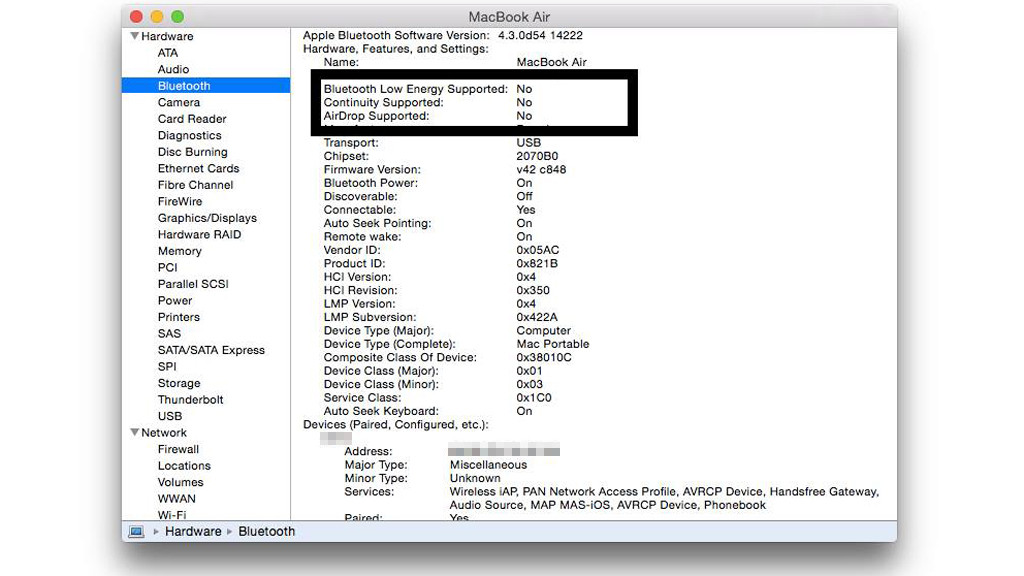1024x576 pixels.
Task: Select Printers in the sidebar
Action: [179, 317]
